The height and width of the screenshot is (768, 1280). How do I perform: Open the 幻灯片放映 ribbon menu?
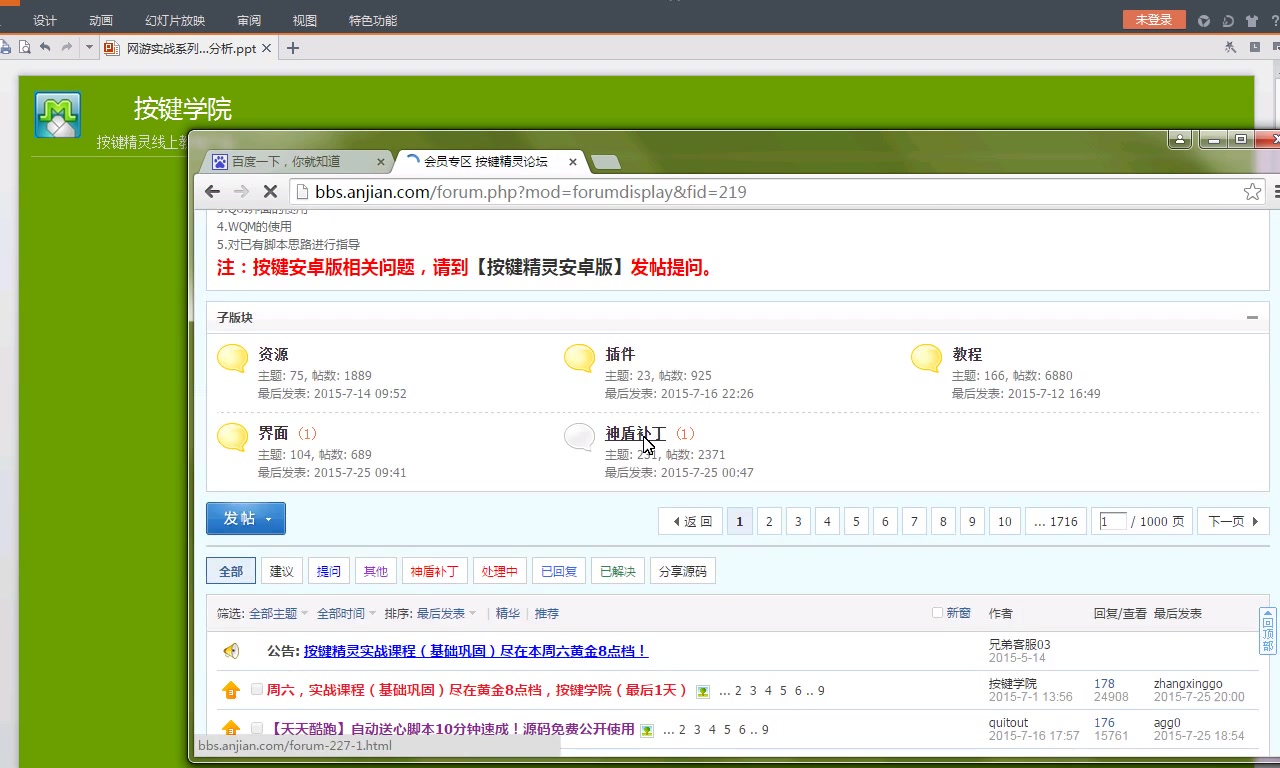[x=176, y=19]
